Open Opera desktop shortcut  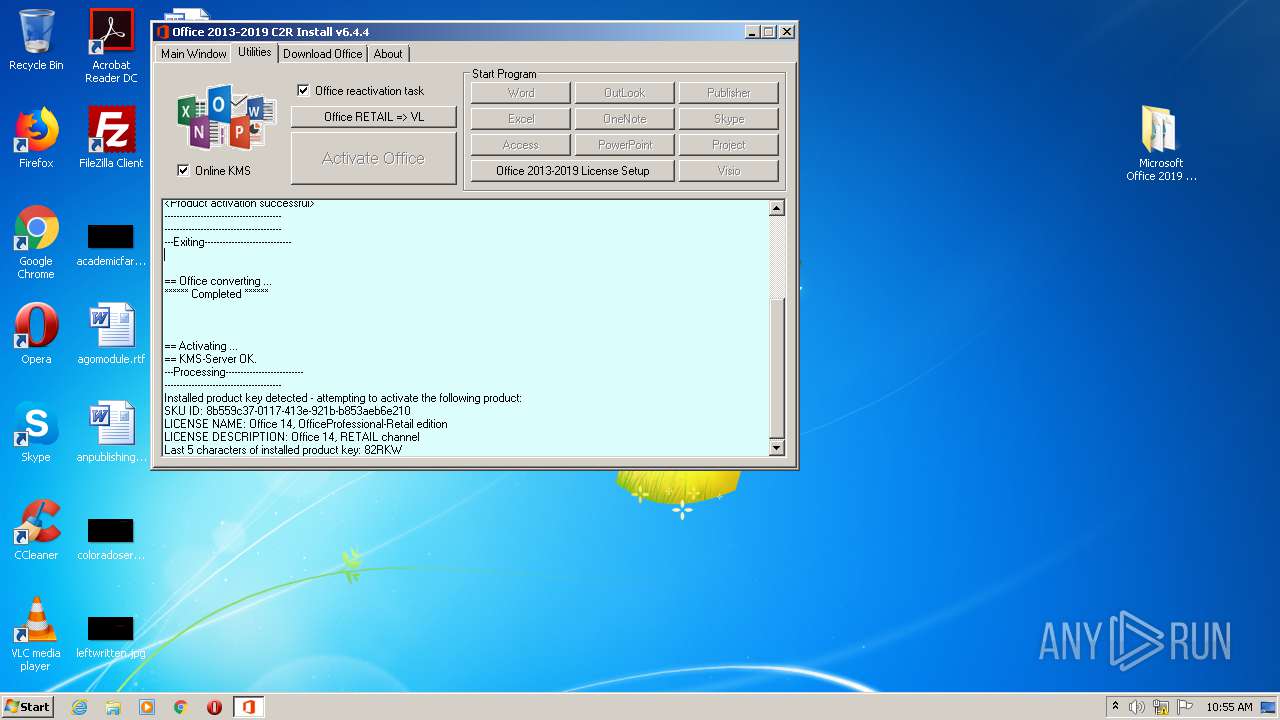point(36,334)
